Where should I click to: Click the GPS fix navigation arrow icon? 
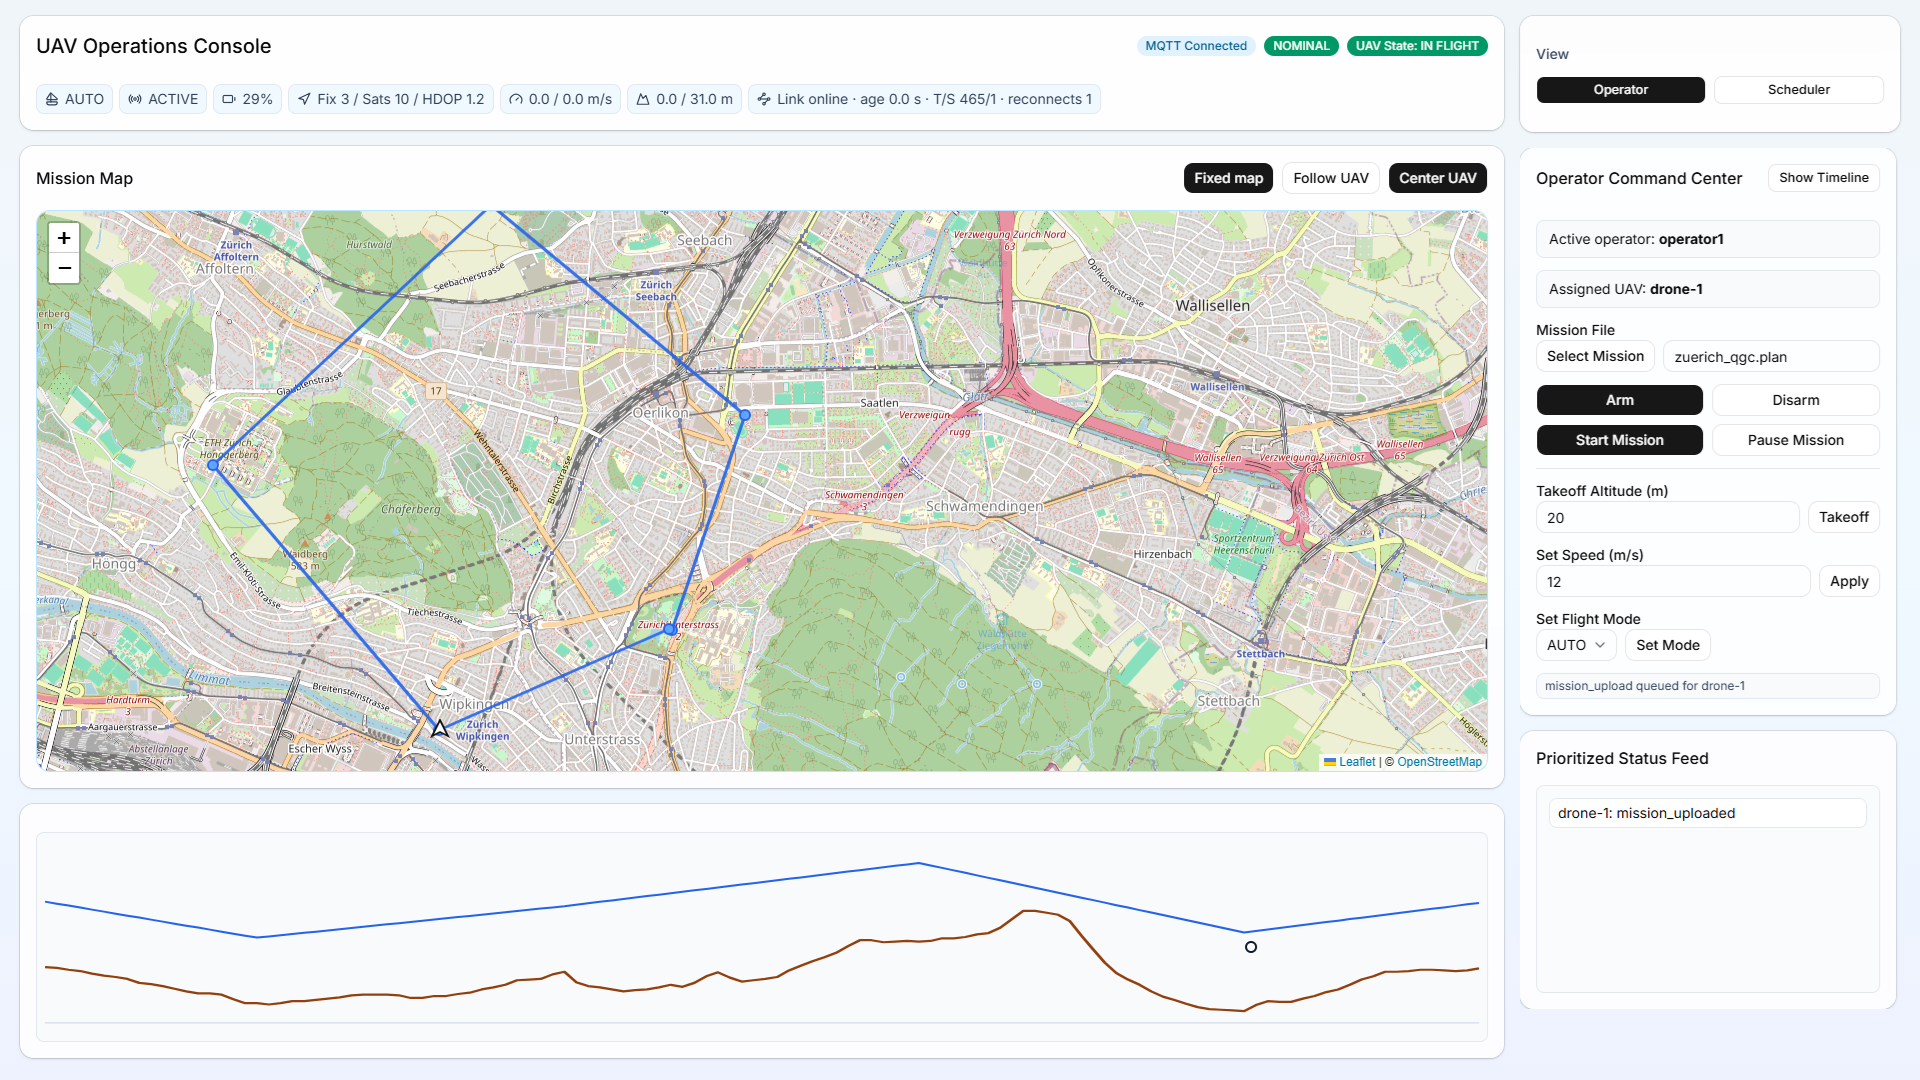pyautogui.click(x=304, y=99)
